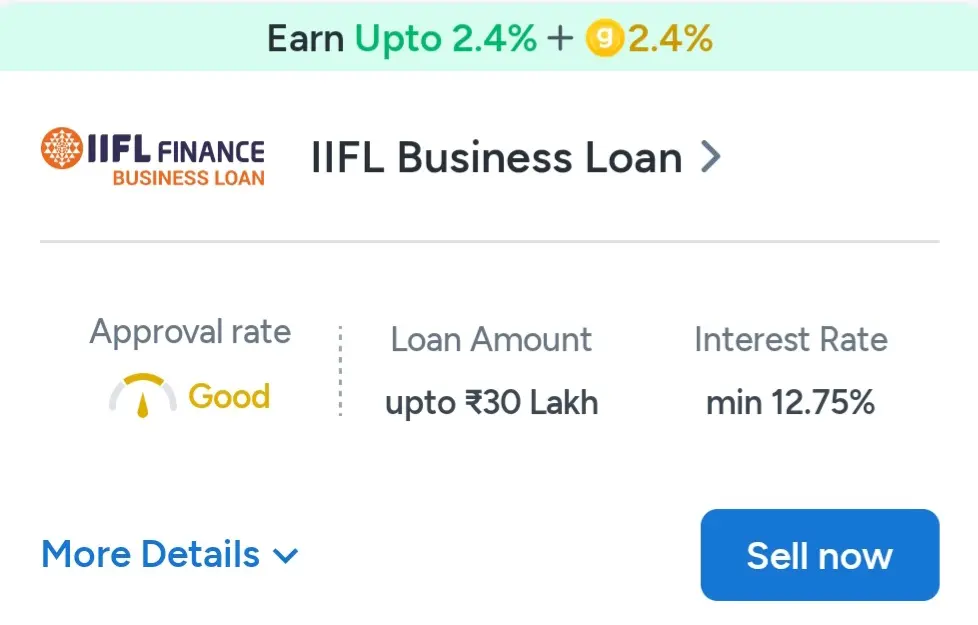The height and width of the screenshot is (625, 978).
Task: Collapse More Details using its down arrow
Action: [x=286, y=557]
